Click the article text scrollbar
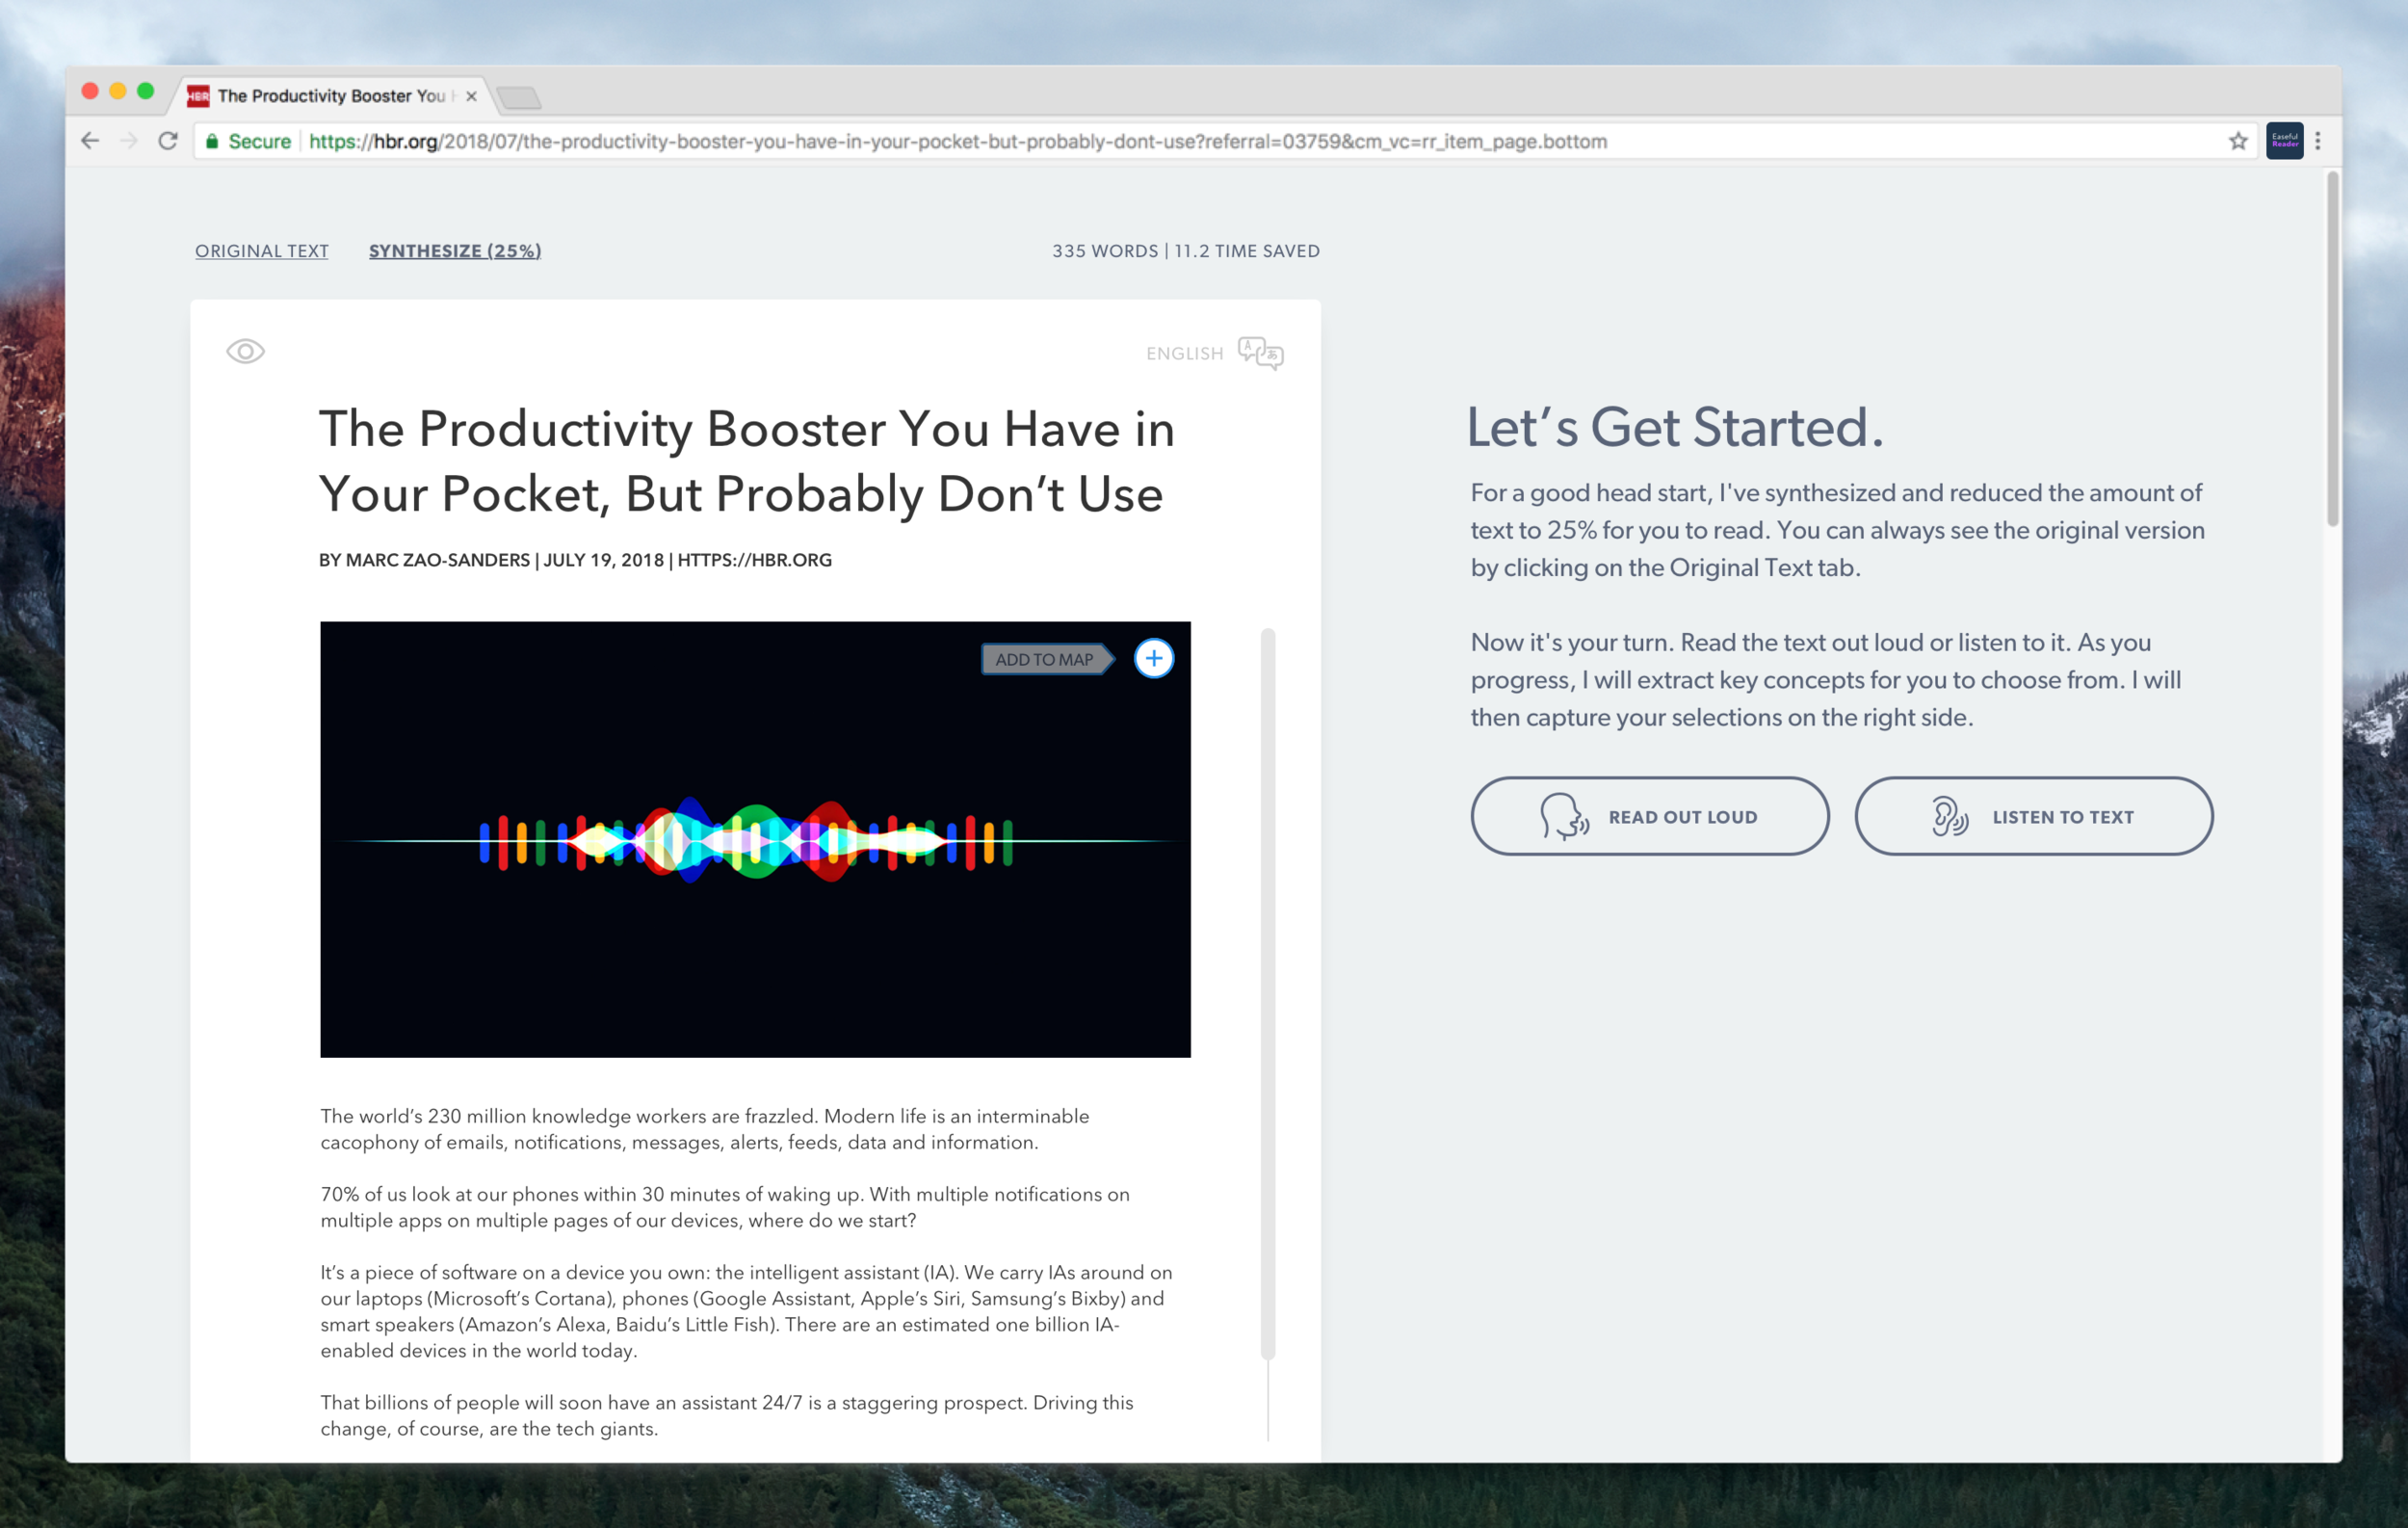Viewport: 2408px width, 1528px height. (1268, 993)
